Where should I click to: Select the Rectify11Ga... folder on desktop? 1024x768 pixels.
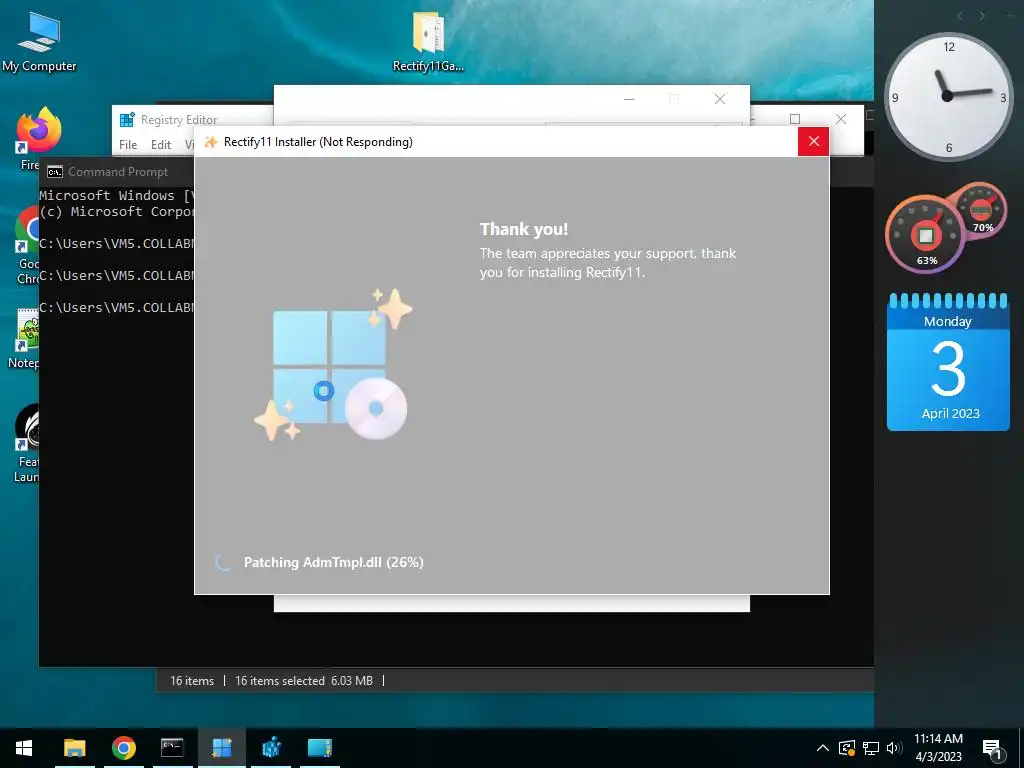(x=428, y=42)
